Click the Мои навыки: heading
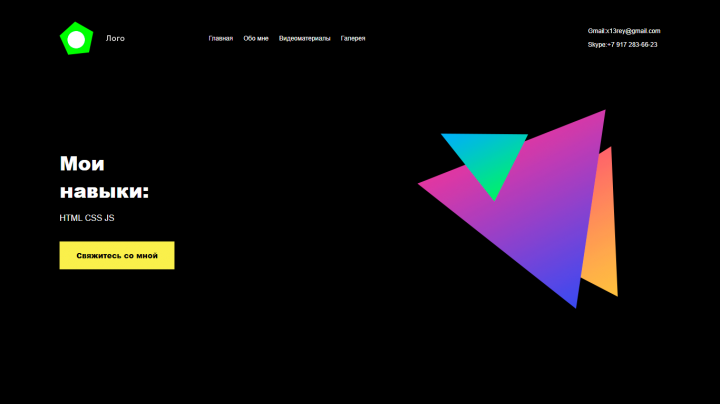The height and width of the screenshot is (404, 720). (104, 177)
